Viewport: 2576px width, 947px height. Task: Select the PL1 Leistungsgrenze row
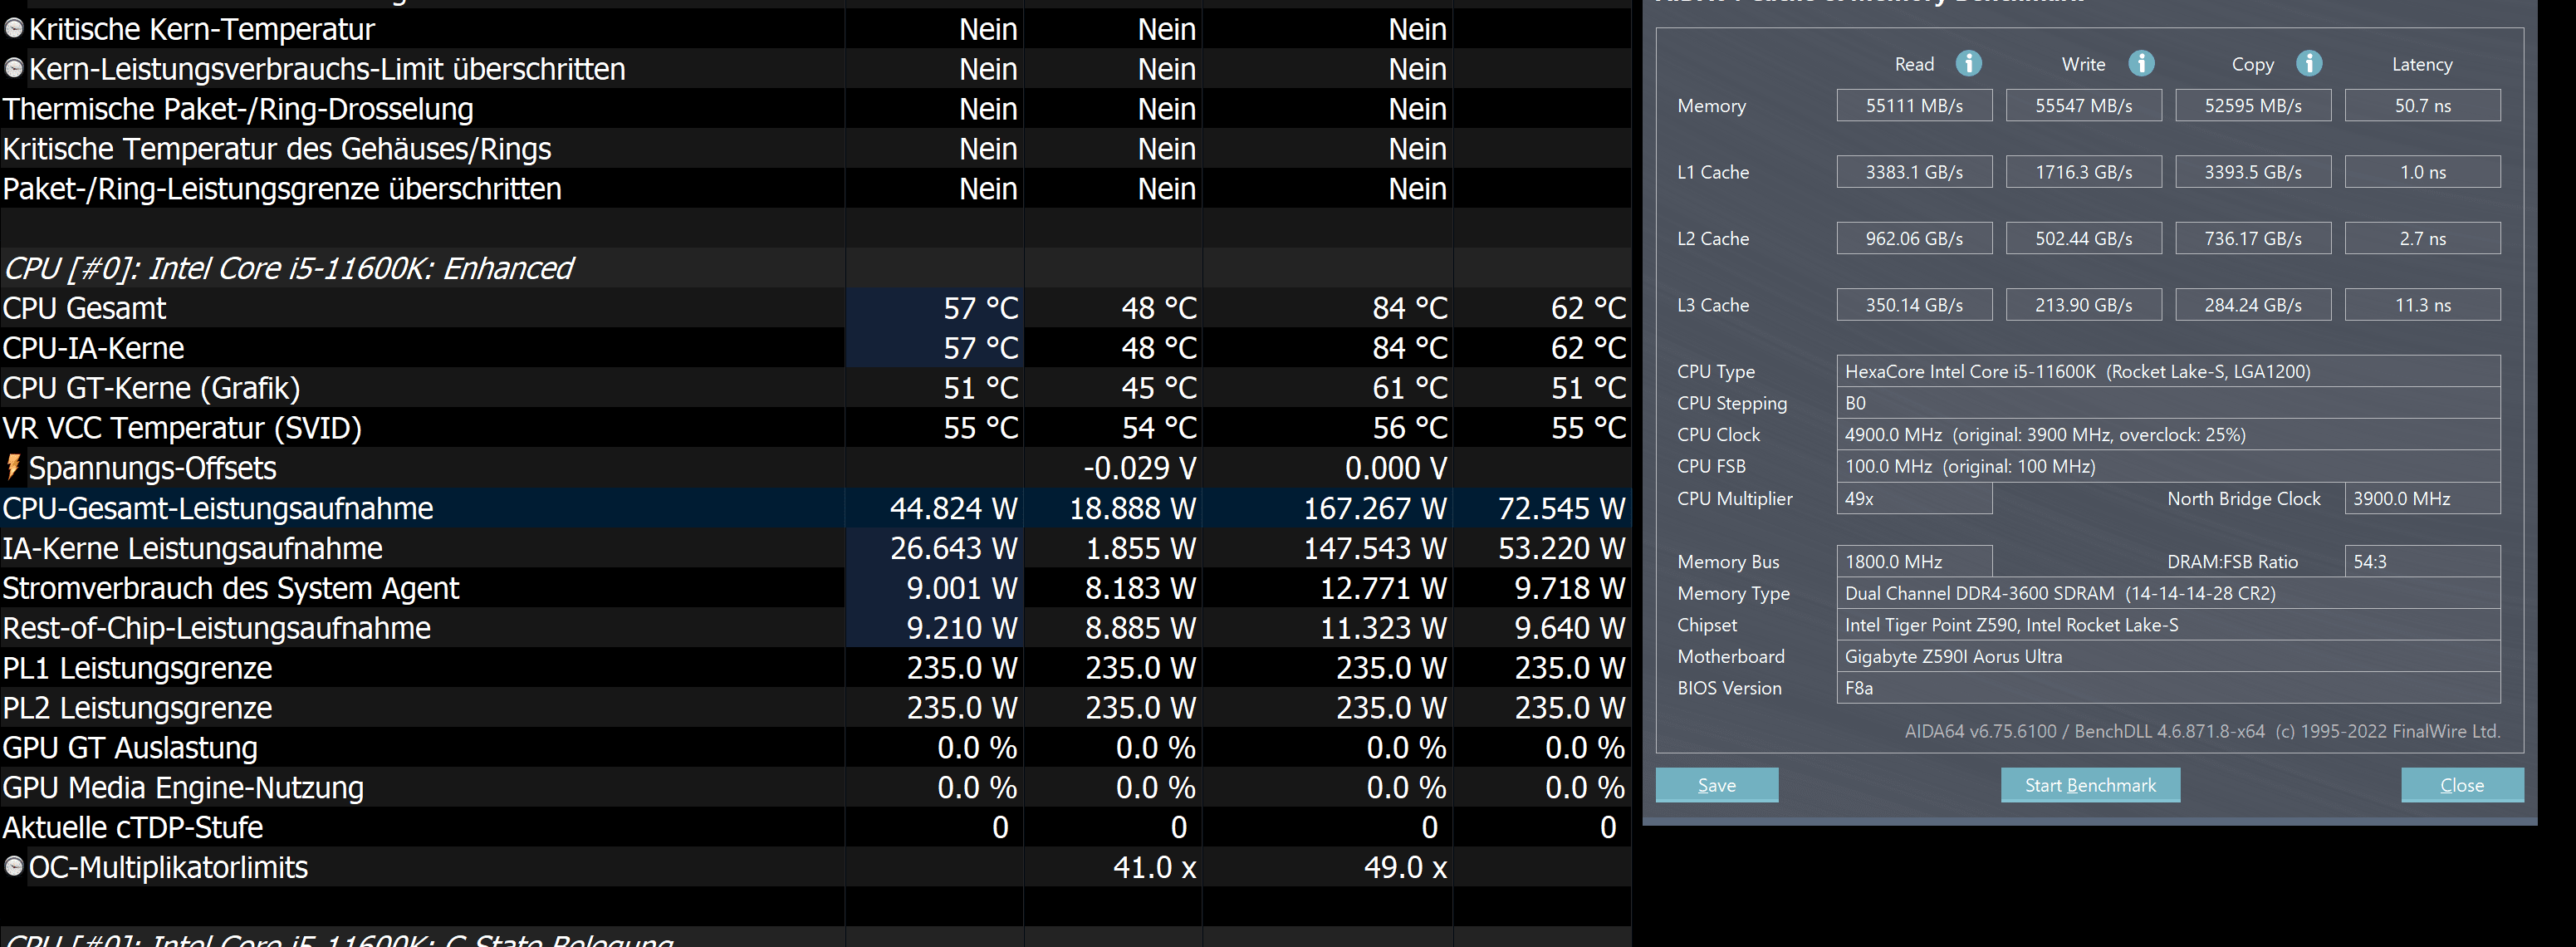tap(138, 668)
